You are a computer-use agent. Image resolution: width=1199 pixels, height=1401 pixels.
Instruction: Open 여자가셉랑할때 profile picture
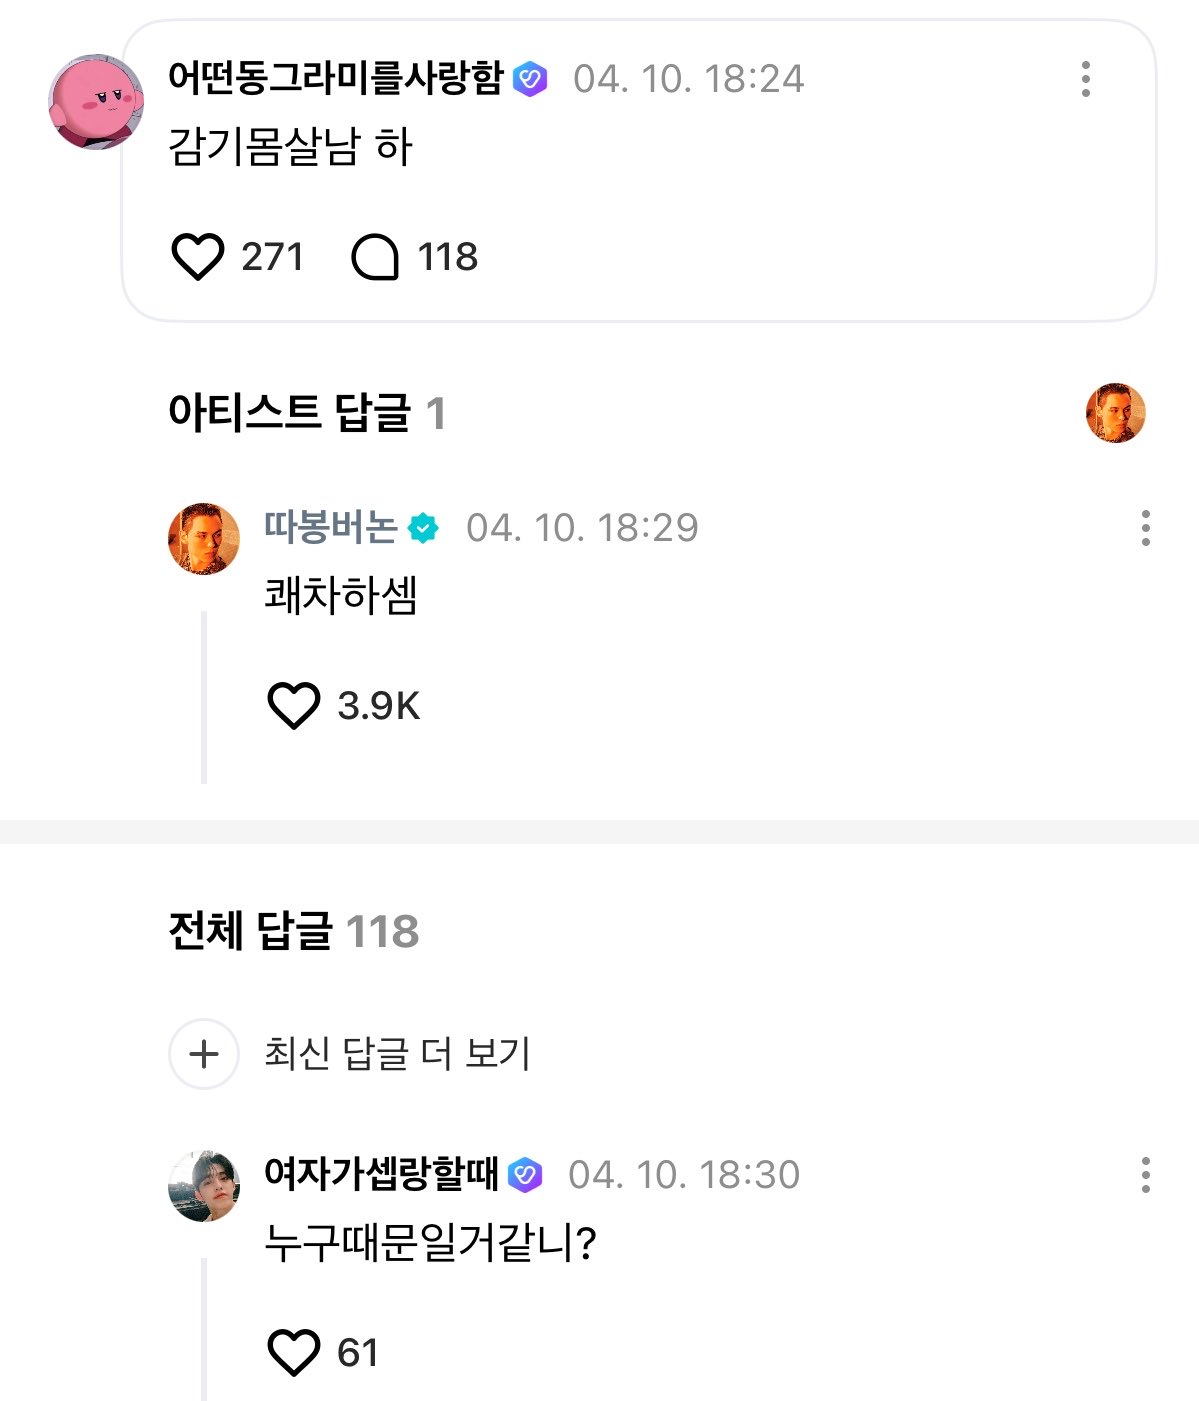(x=204, y=1185)
